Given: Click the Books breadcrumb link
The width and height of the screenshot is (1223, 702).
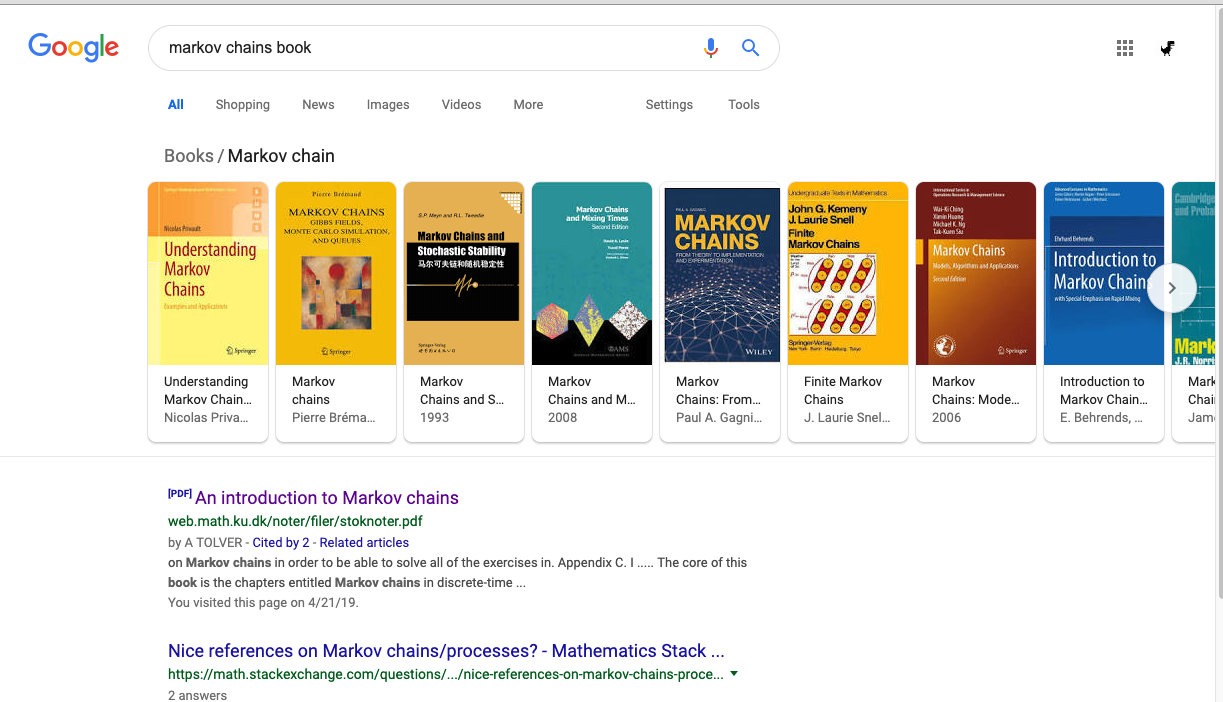Looking at the screenshot, I should 189,156.
